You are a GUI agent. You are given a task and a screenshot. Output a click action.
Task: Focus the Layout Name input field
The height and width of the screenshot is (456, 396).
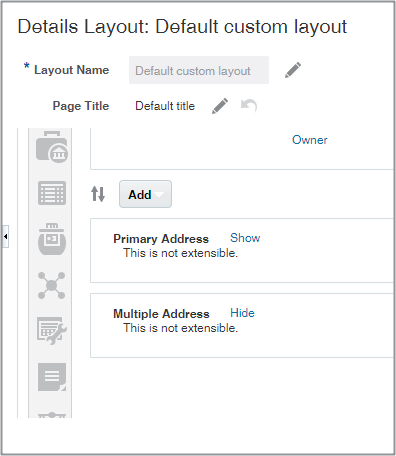pos(199,70)
